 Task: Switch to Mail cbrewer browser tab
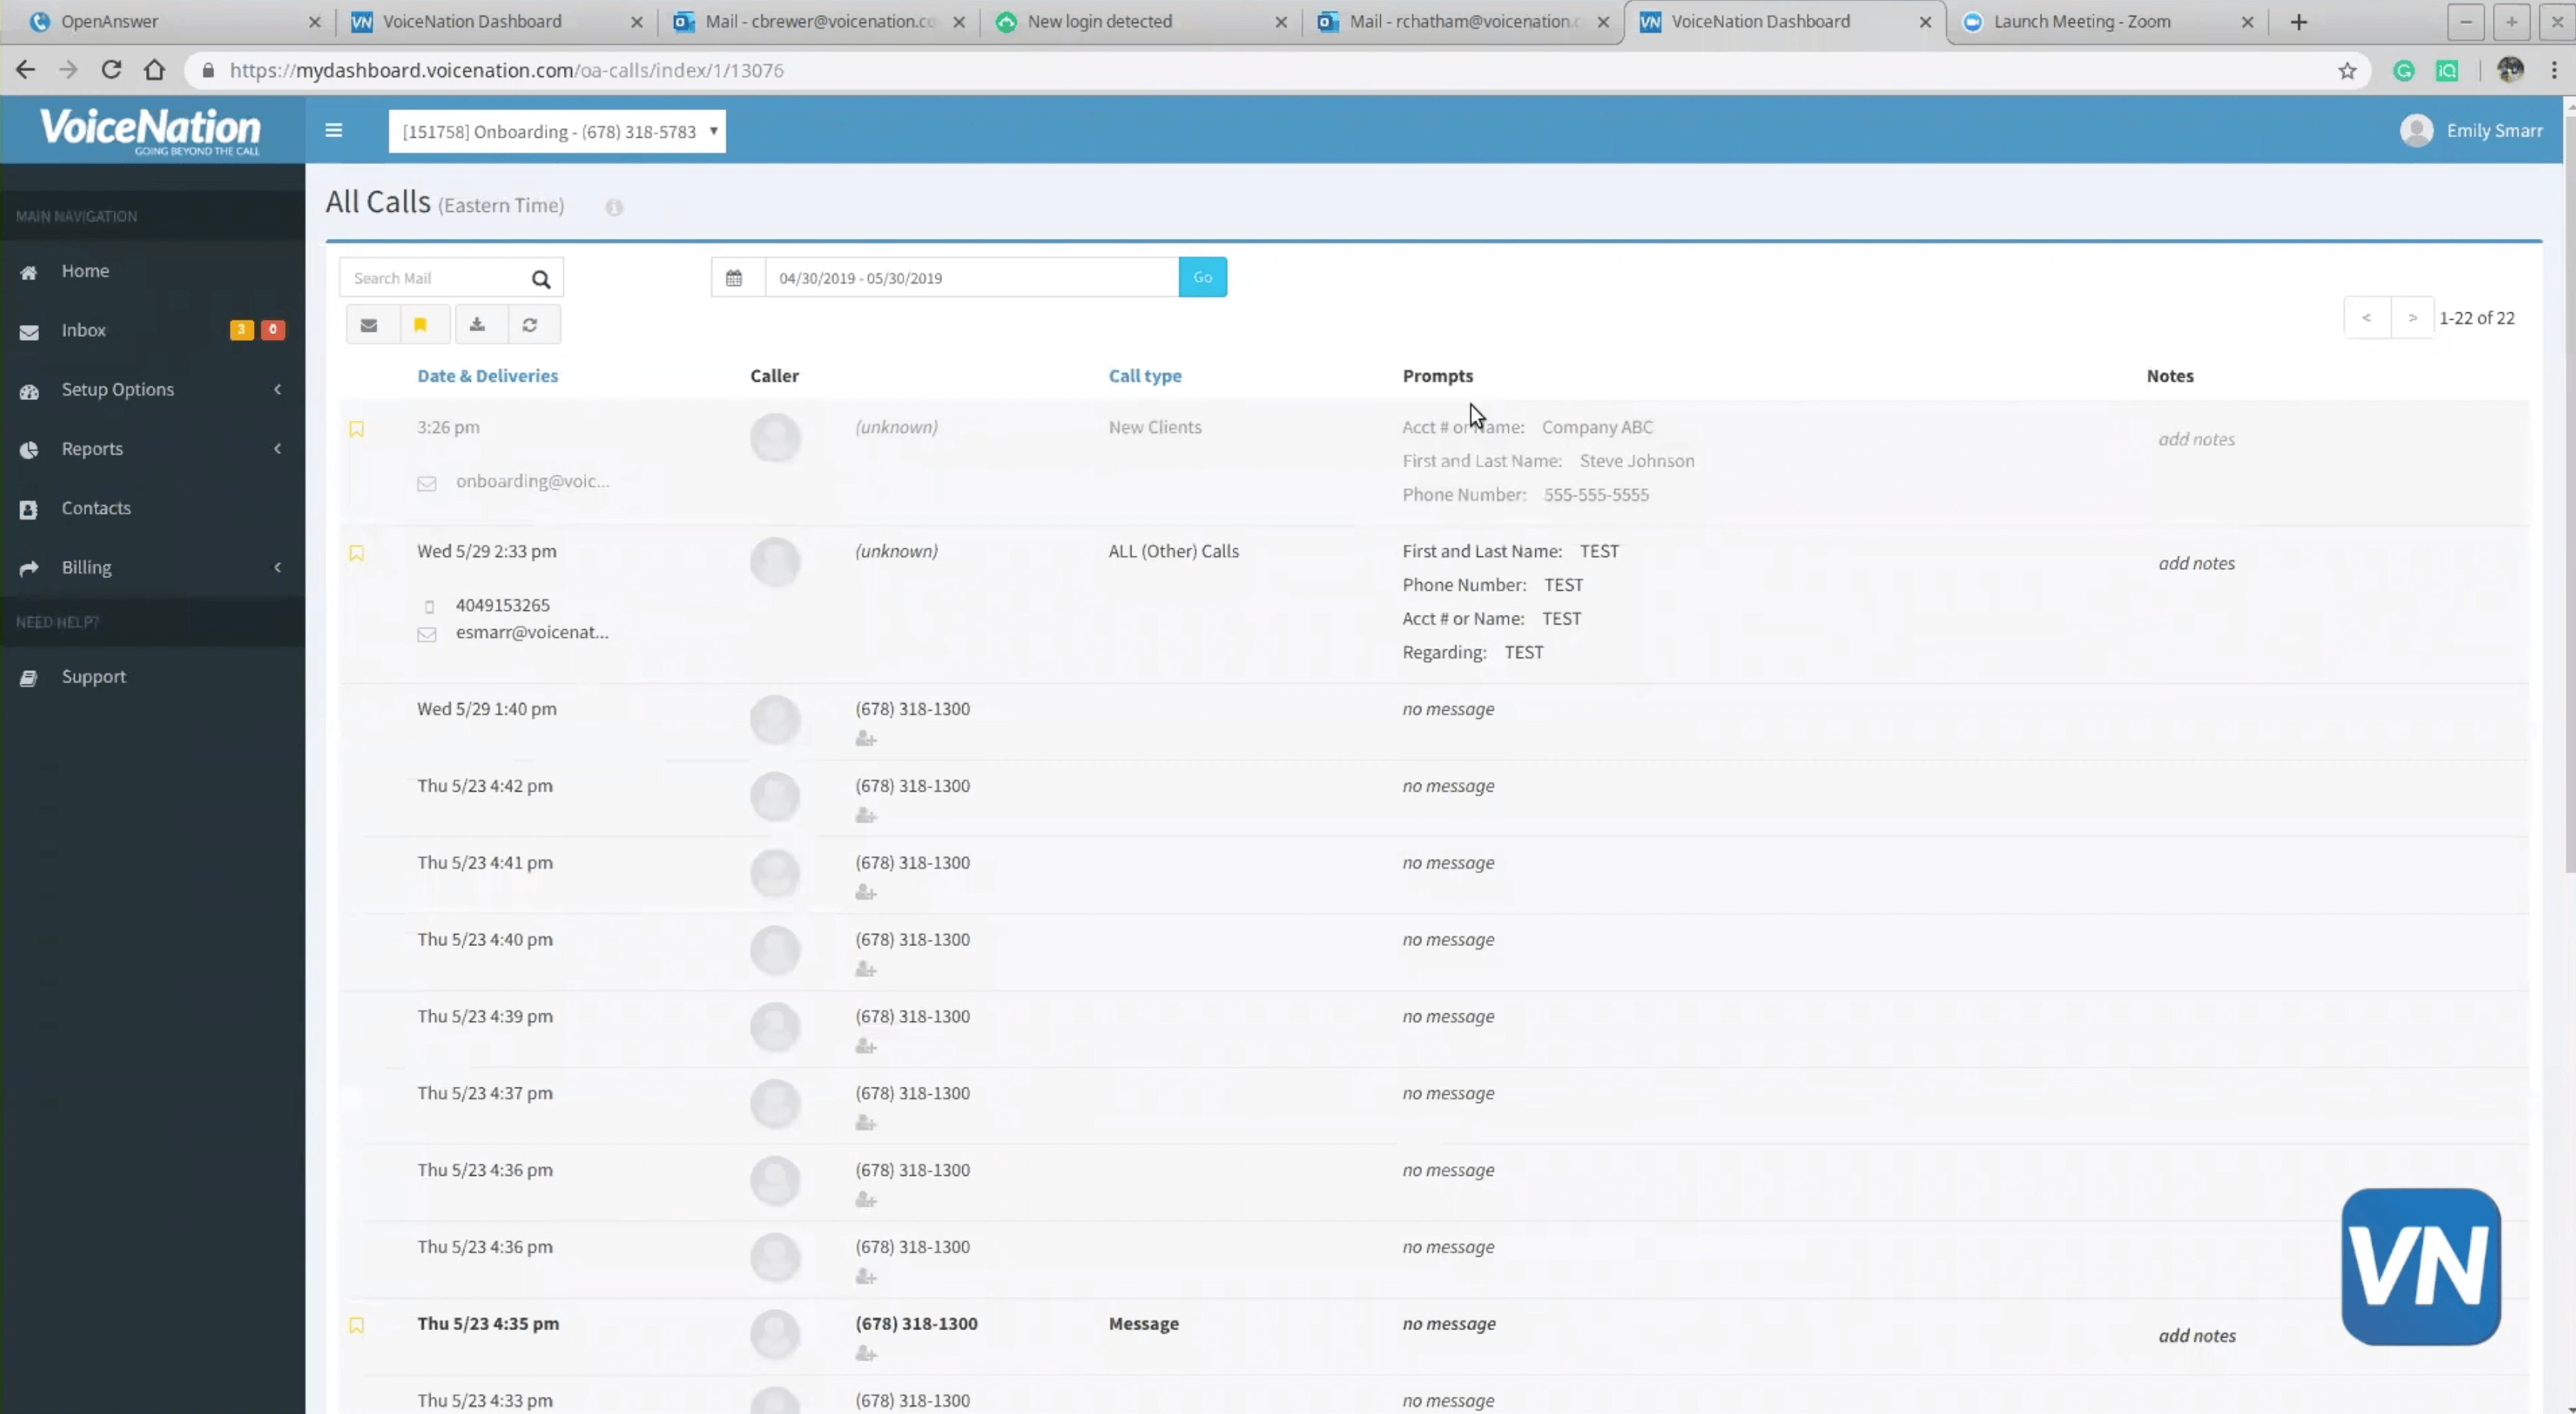818,21
